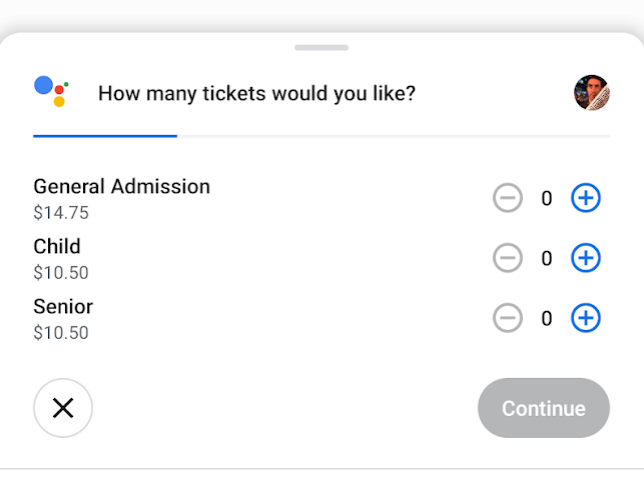
Task: Add a Senior ticket with plus icon
Action: pyautogui.click(x=586, y=318)
